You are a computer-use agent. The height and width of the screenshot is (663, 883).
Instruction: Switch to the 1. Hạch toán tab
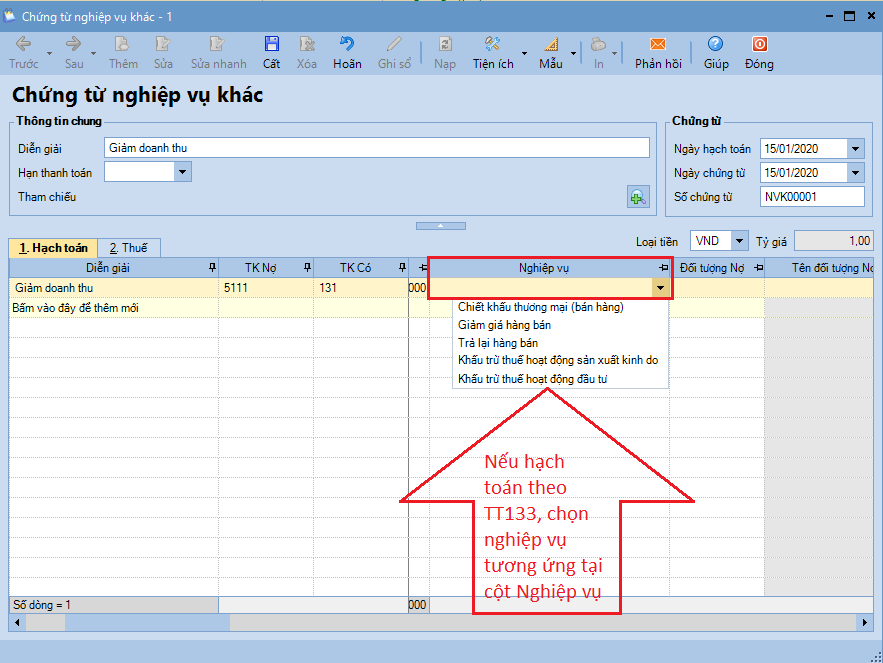(x=53, y=248)
